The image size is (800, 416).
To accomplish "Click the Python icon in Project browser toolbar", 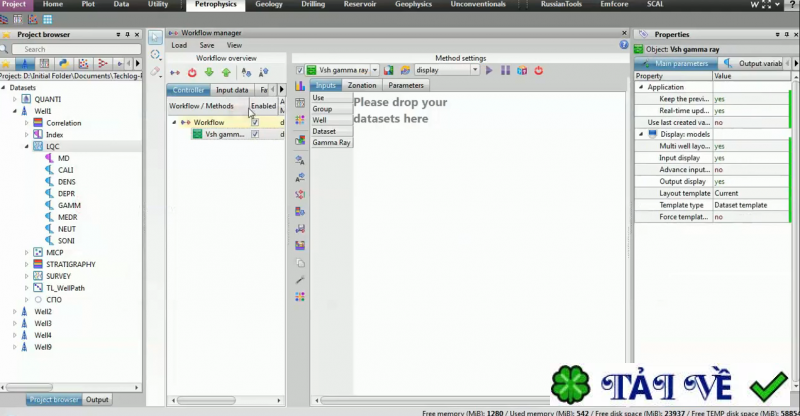I will (x=64, y=63).
